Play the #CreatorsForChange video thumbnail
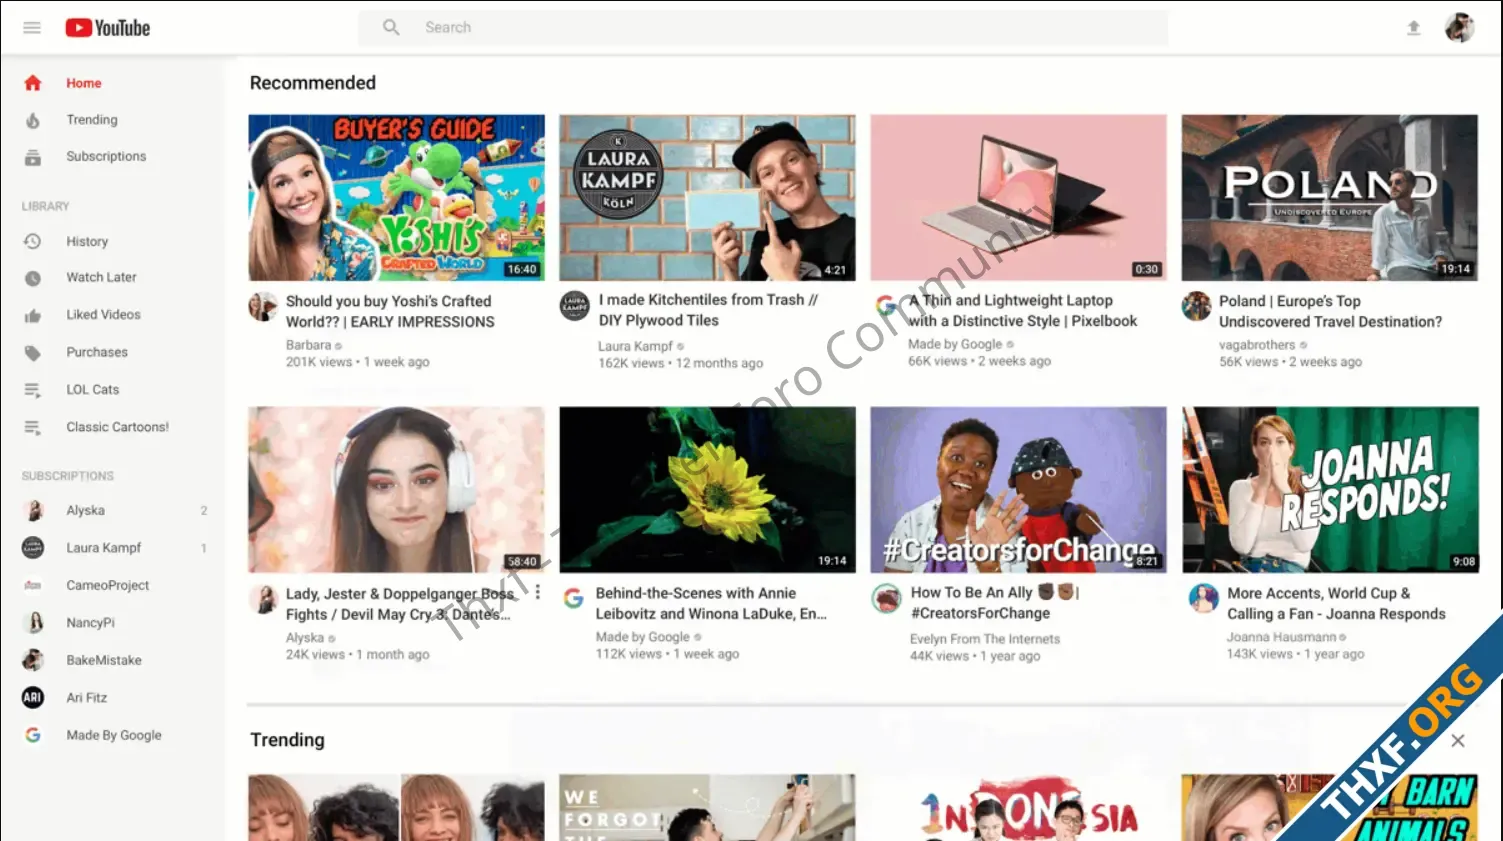 pos(1018,489)
